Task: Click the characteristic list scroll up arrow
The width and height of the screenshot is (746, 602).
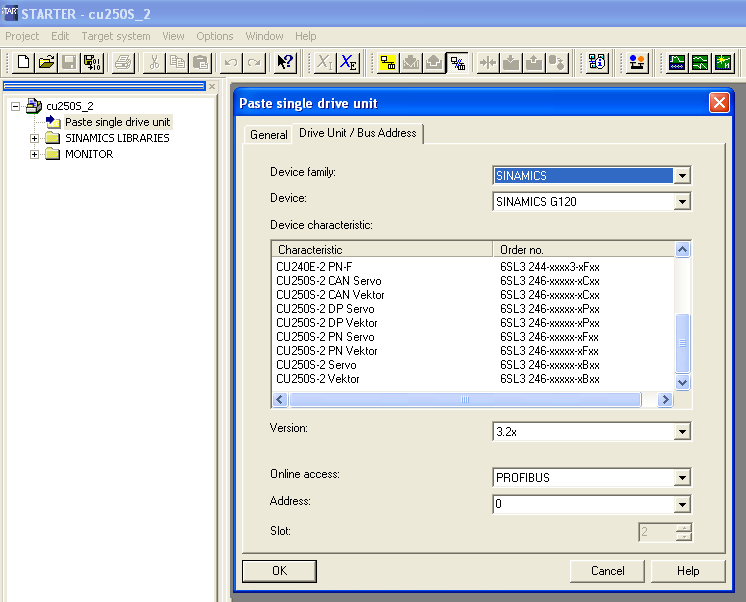Action: [682, 249]
